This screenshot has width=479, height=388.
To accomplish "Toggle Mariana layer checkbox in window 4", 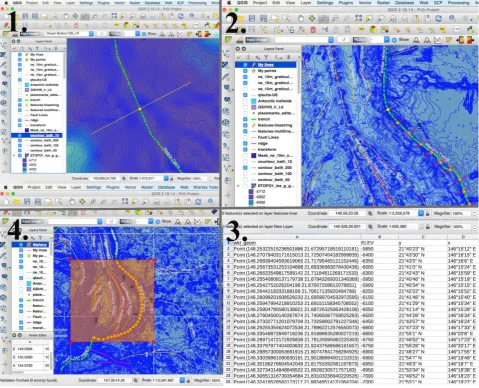I will point(21,245).
